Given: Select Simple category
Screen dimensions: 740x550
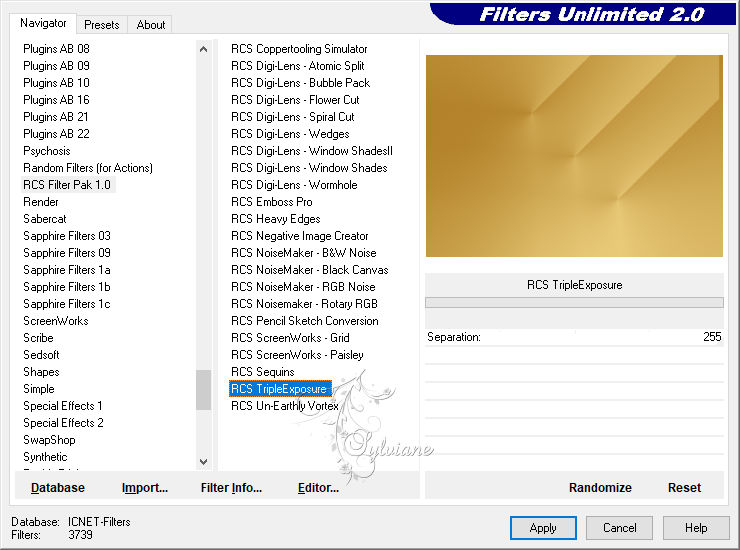Looking at the screenshot, I should click(x=39, y=389).
